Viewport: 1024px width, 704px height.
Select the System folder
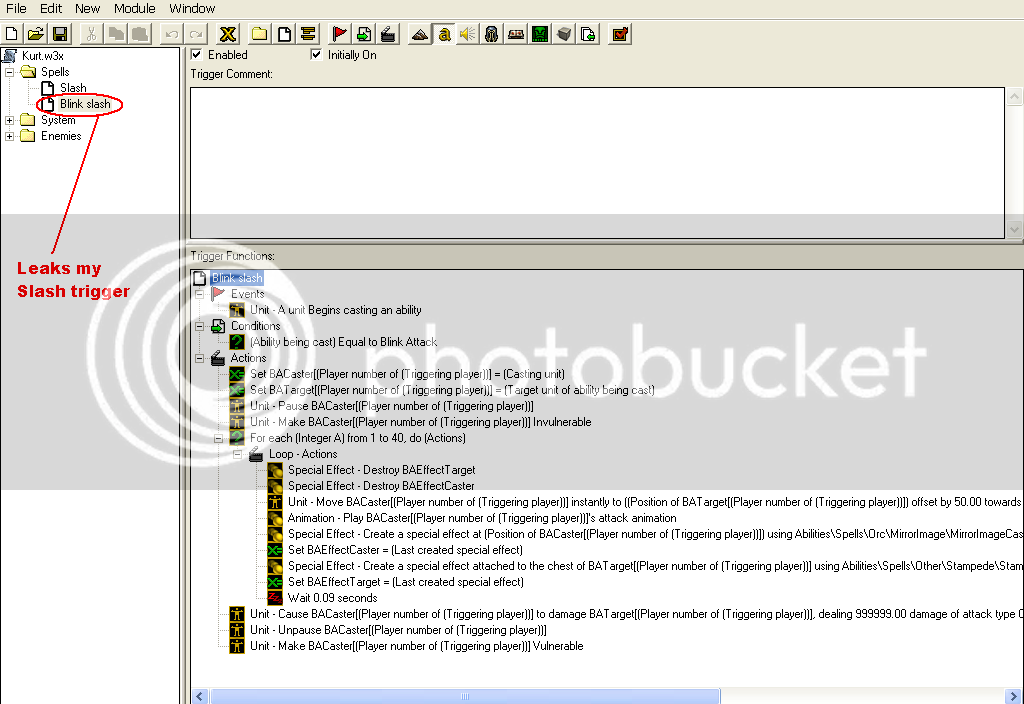coord(58,120)
